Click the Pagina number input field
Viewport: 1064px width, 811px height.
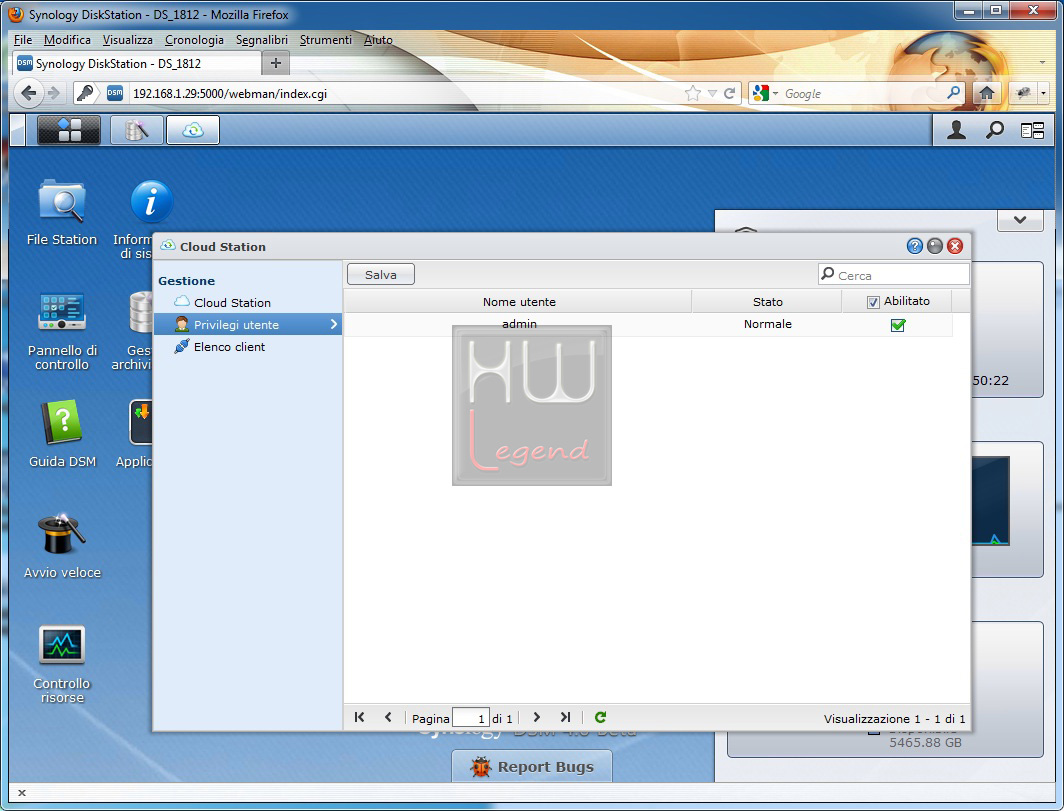coord(471,718)
